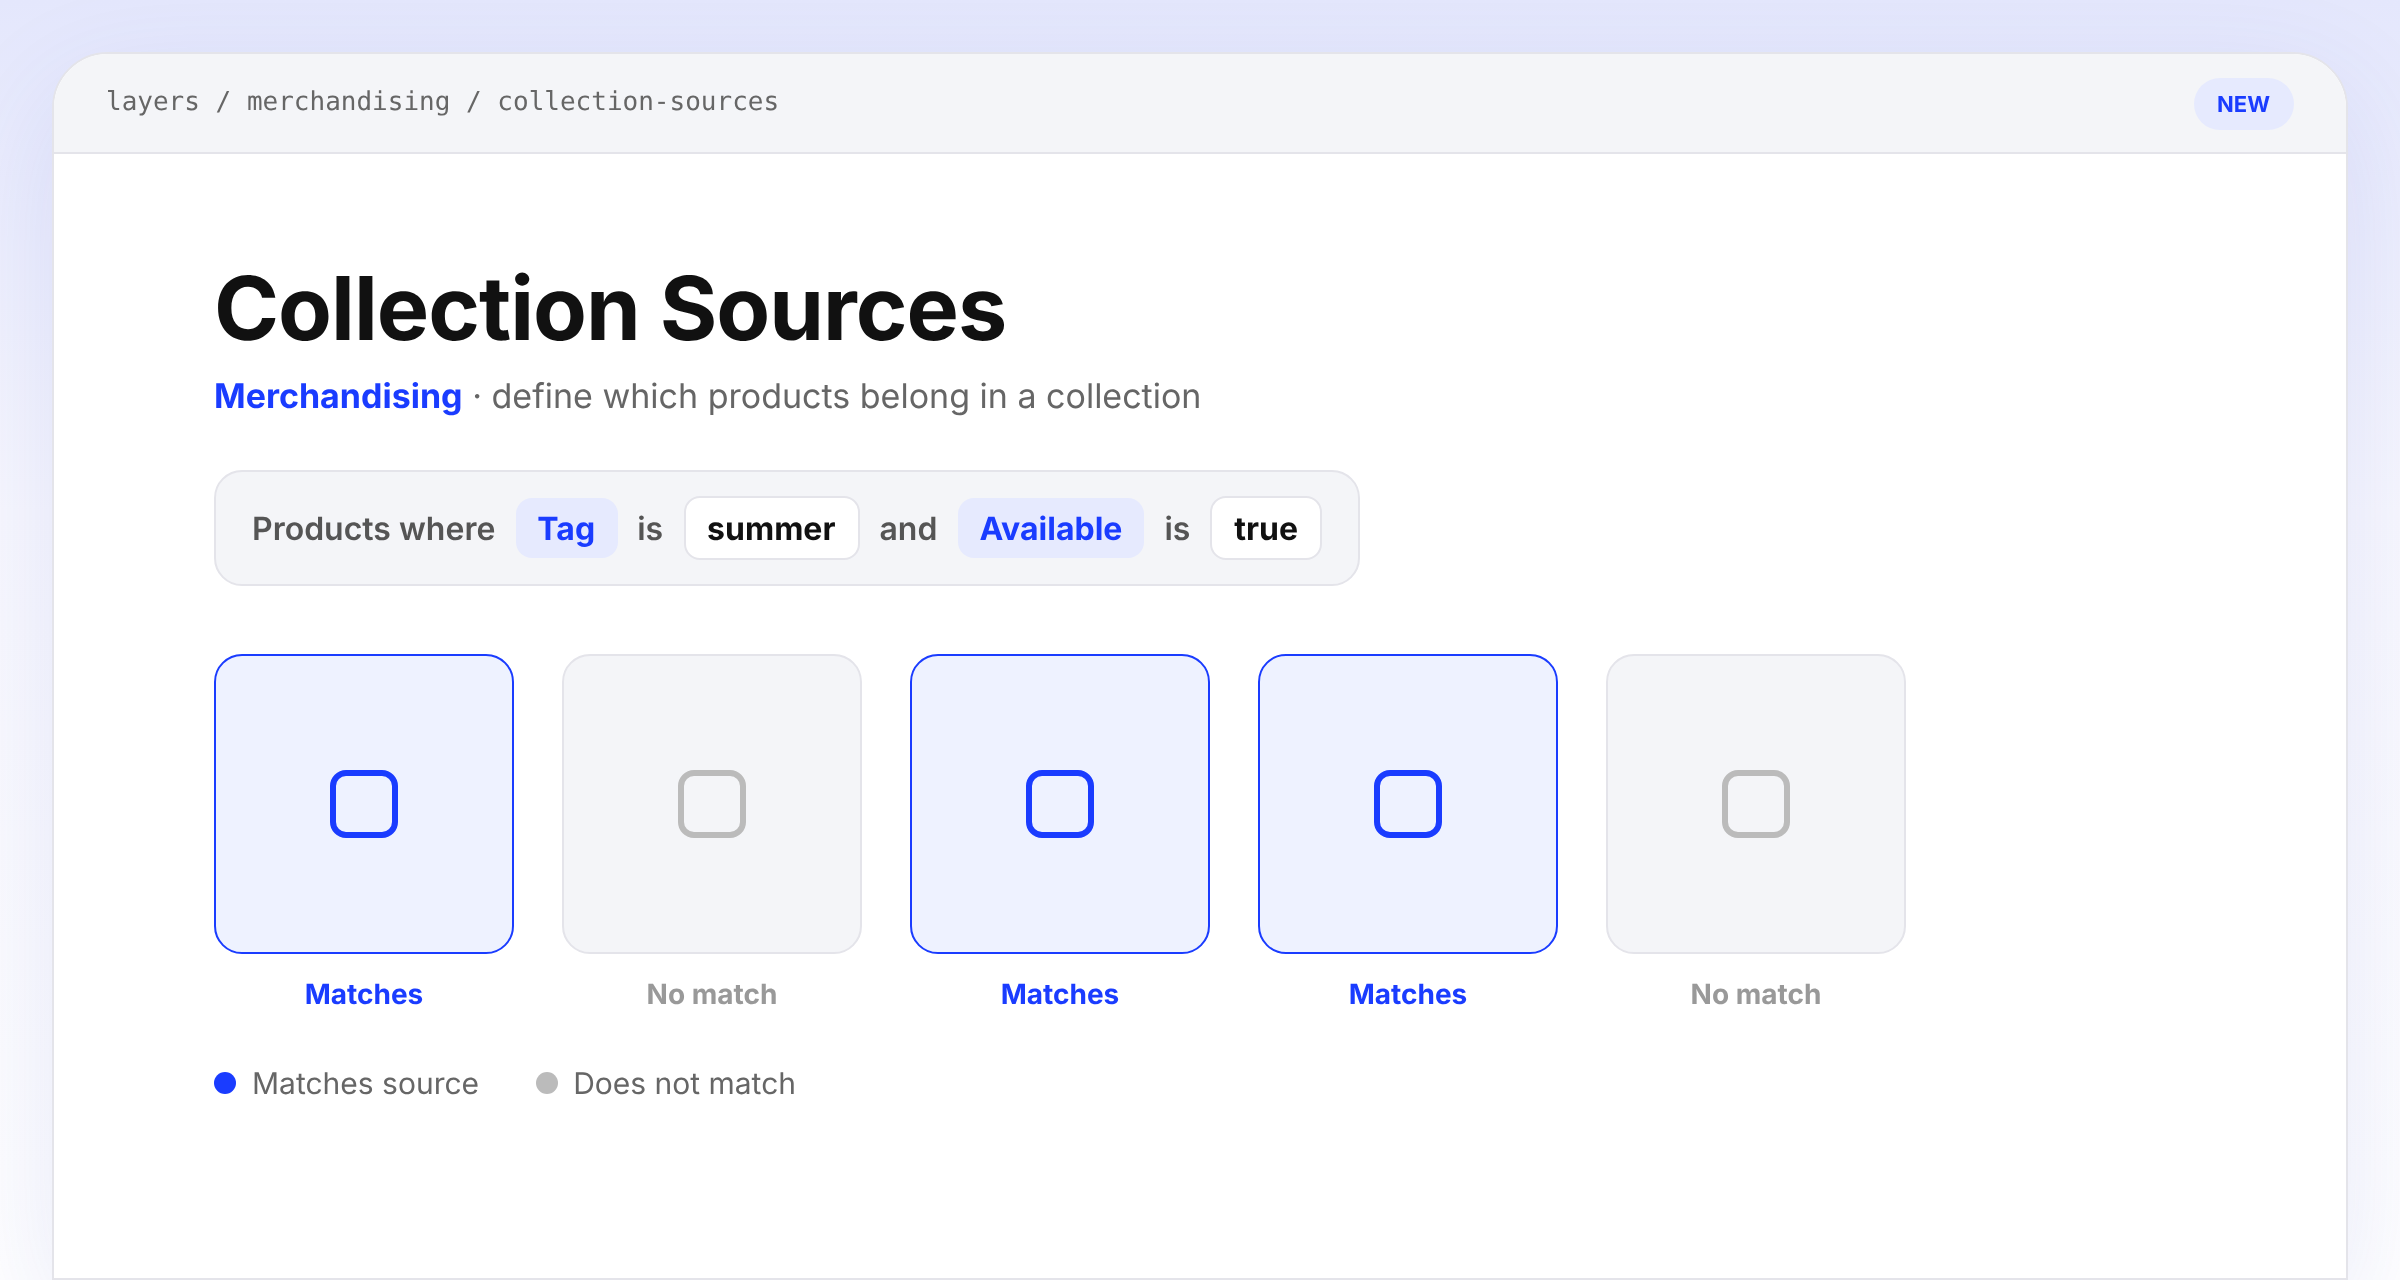Open the Merchandising link below the title

coord(338,396)
